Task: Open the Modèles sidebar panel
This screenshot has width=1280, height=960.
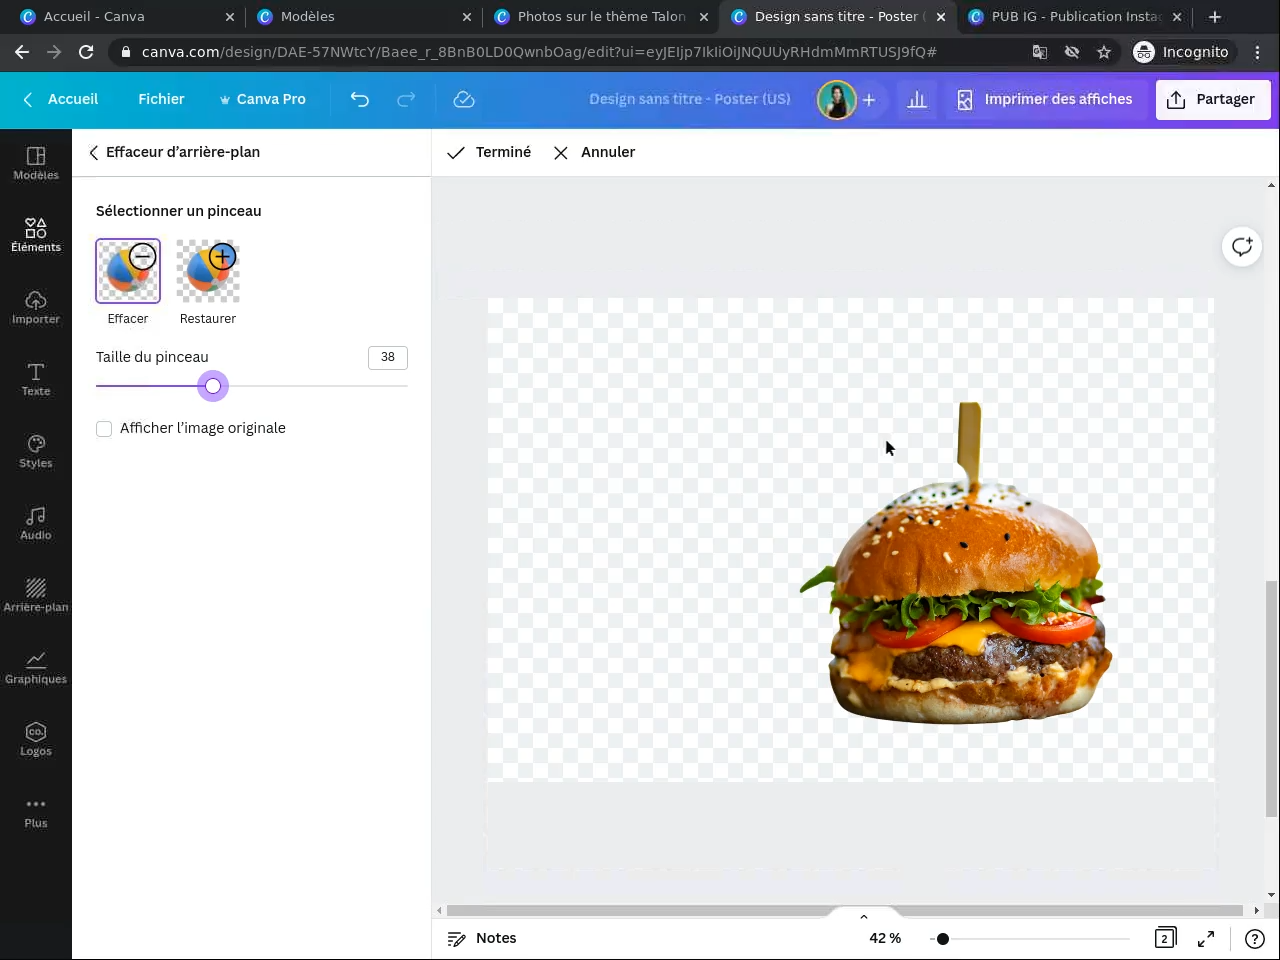Action: 36,163
